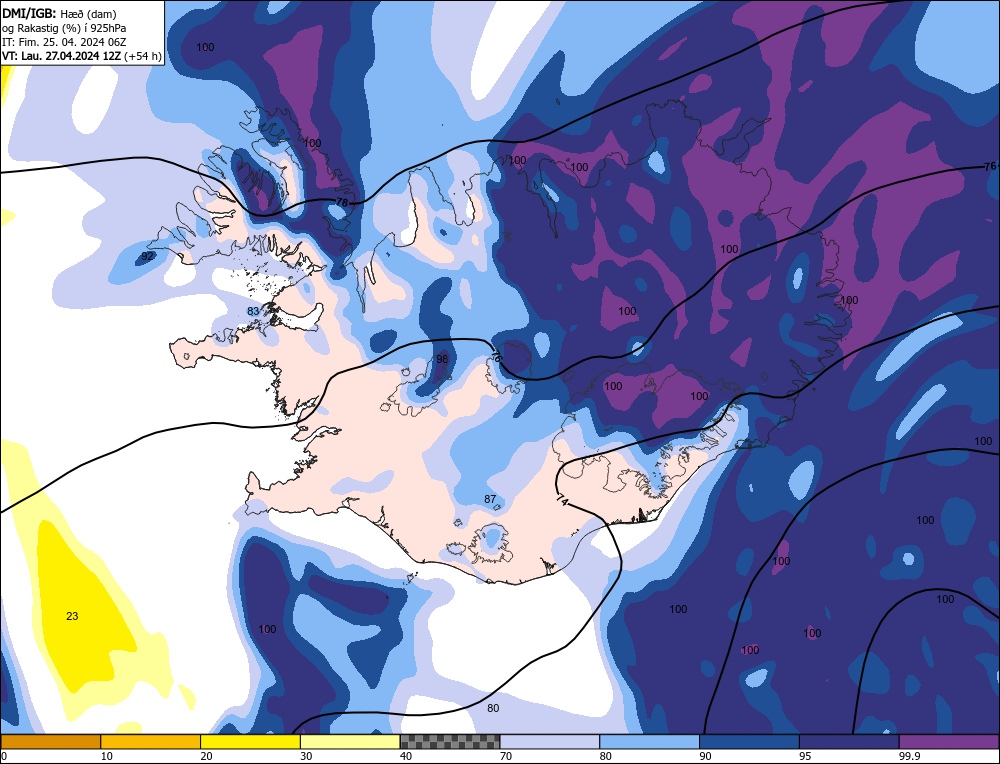Click the contour label 78
1000x764 pixels.
(342, 203)
